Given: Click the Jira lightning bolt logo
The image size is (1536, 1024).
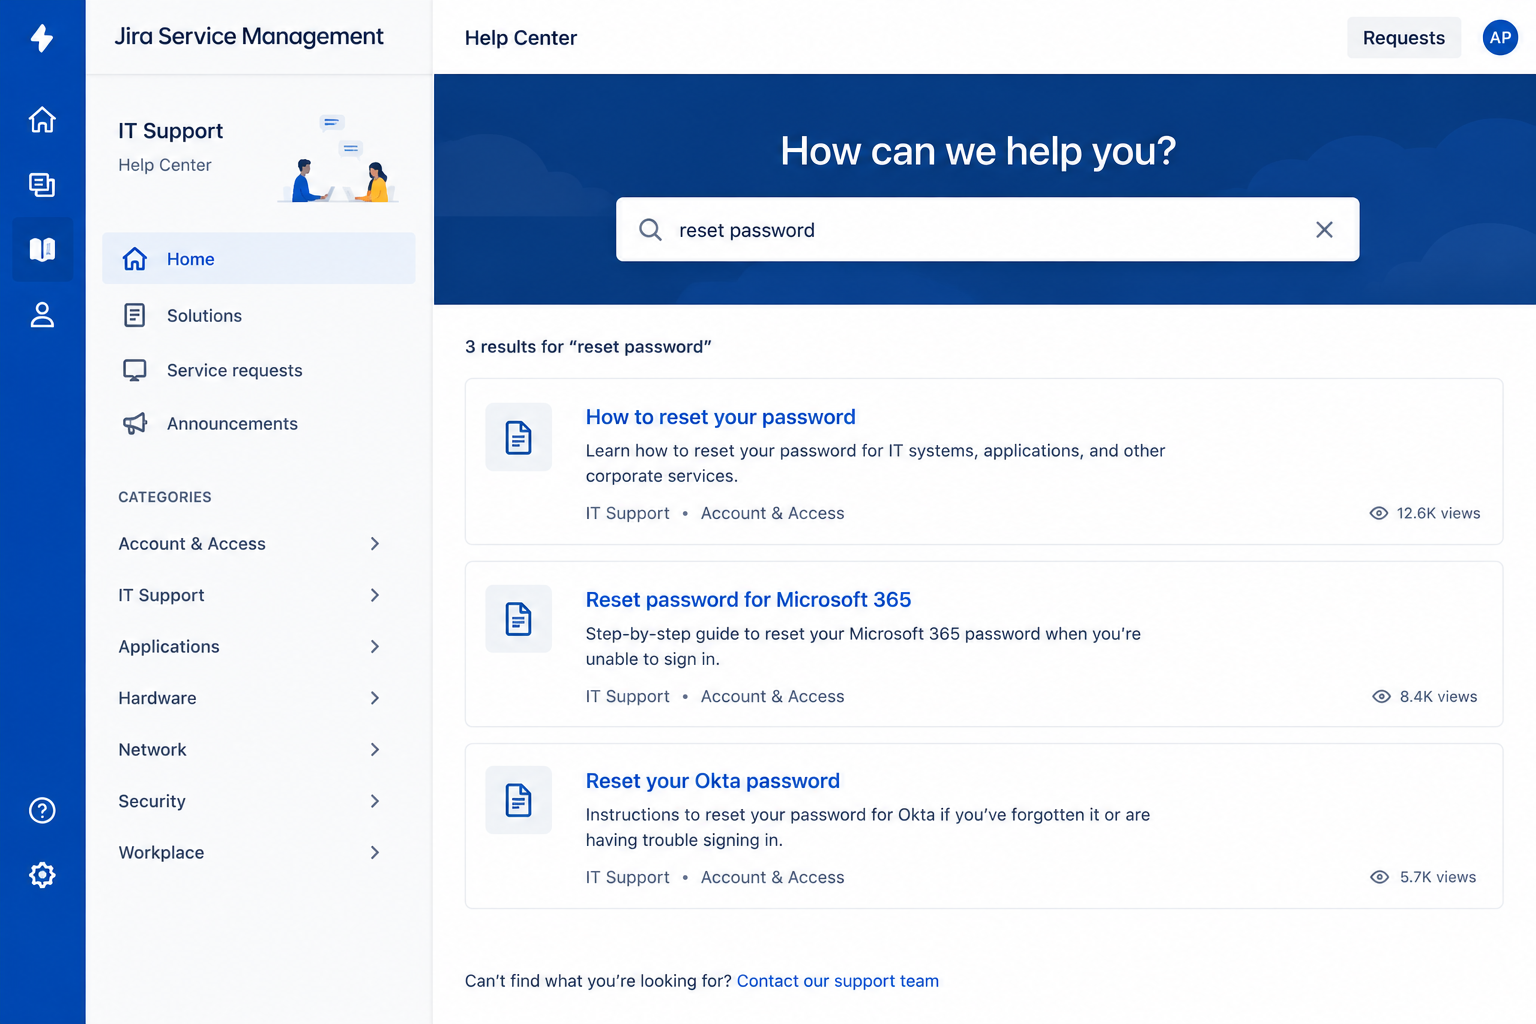Looking at the screenshot, I should (x=42, y=38).
